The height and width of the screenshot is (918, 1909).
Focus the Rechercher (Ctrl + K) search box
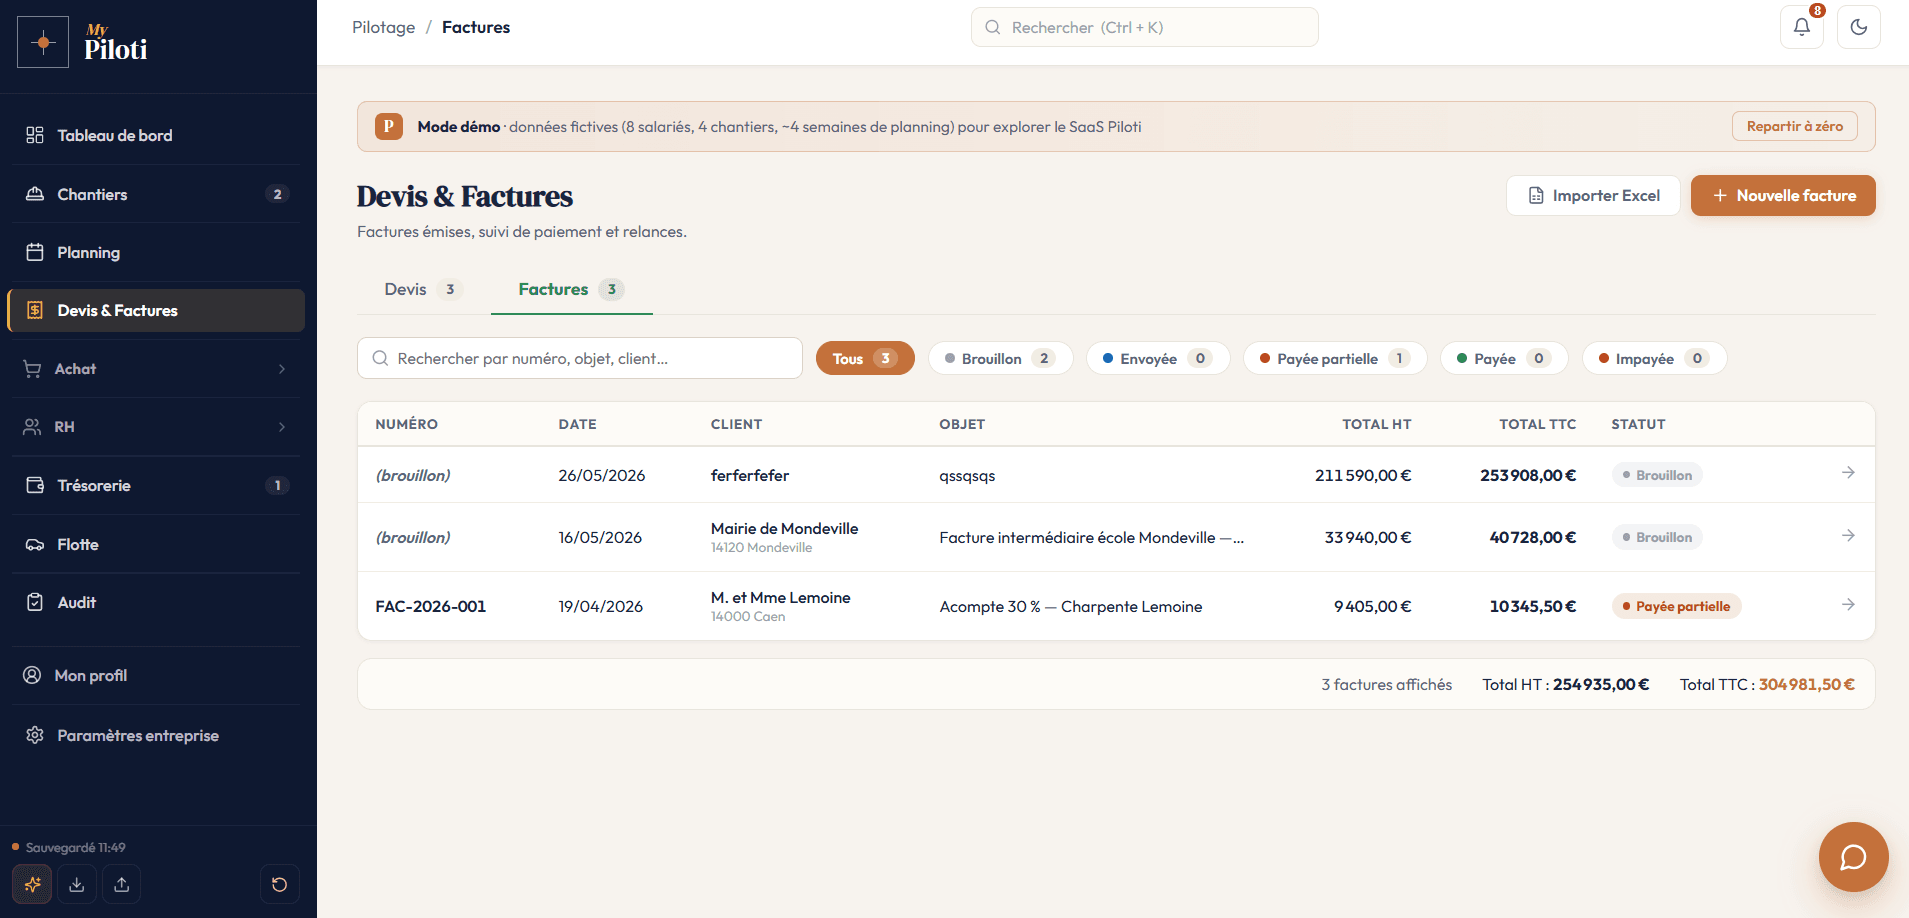click(x=1145, y=27)
